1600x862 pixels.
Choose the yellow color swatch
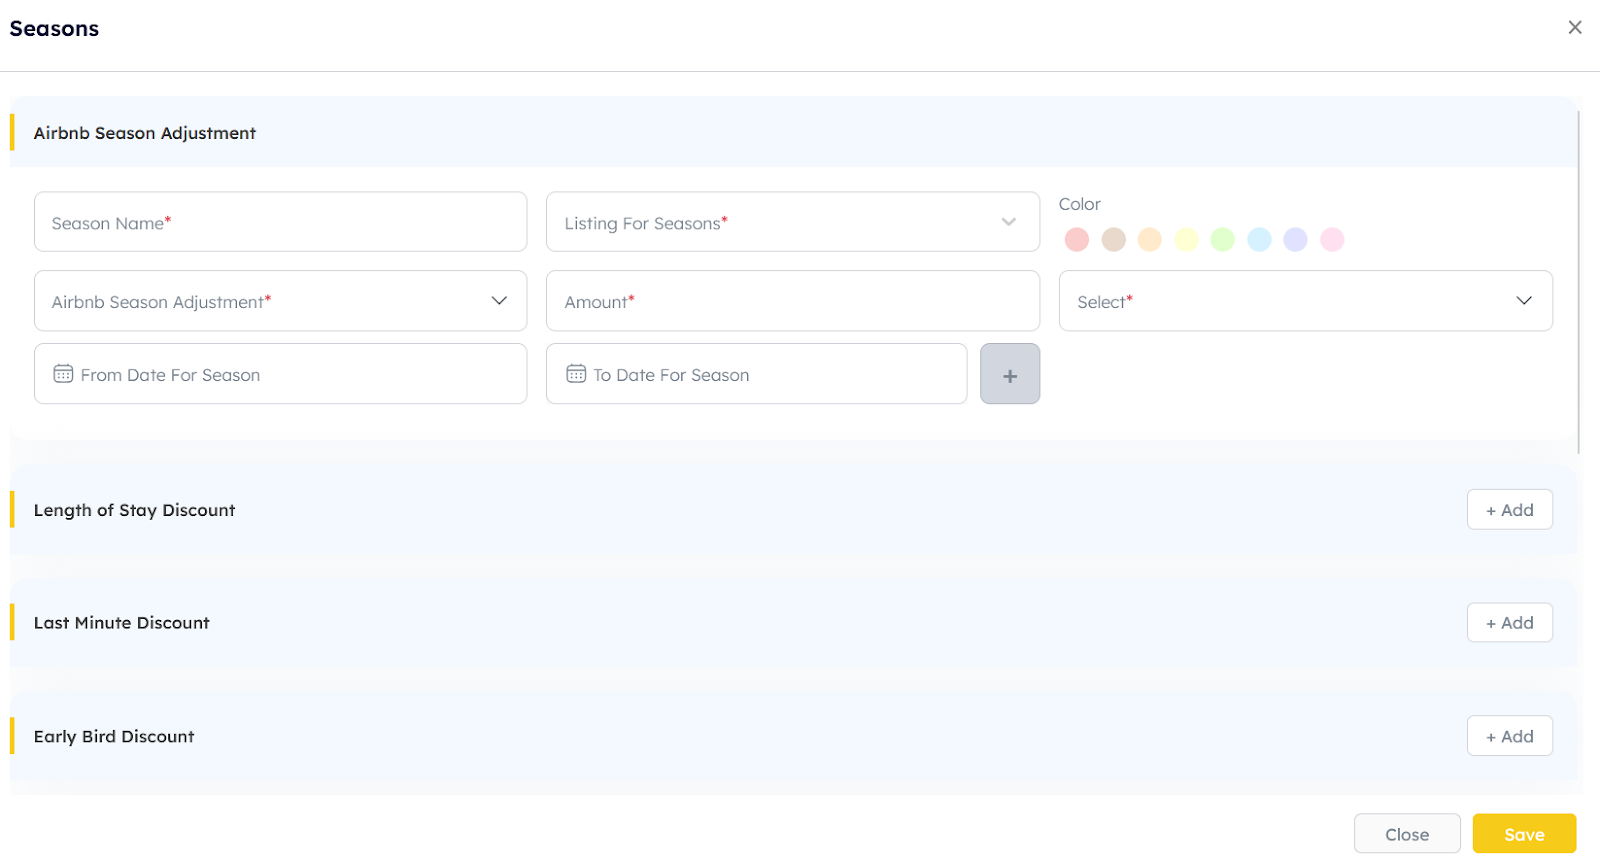1187,239
